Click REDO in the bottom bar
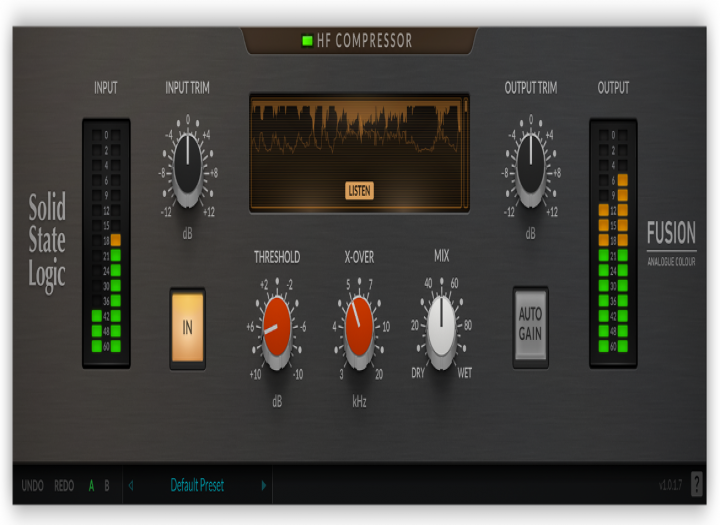720x525 pixels. pos(64,485)
